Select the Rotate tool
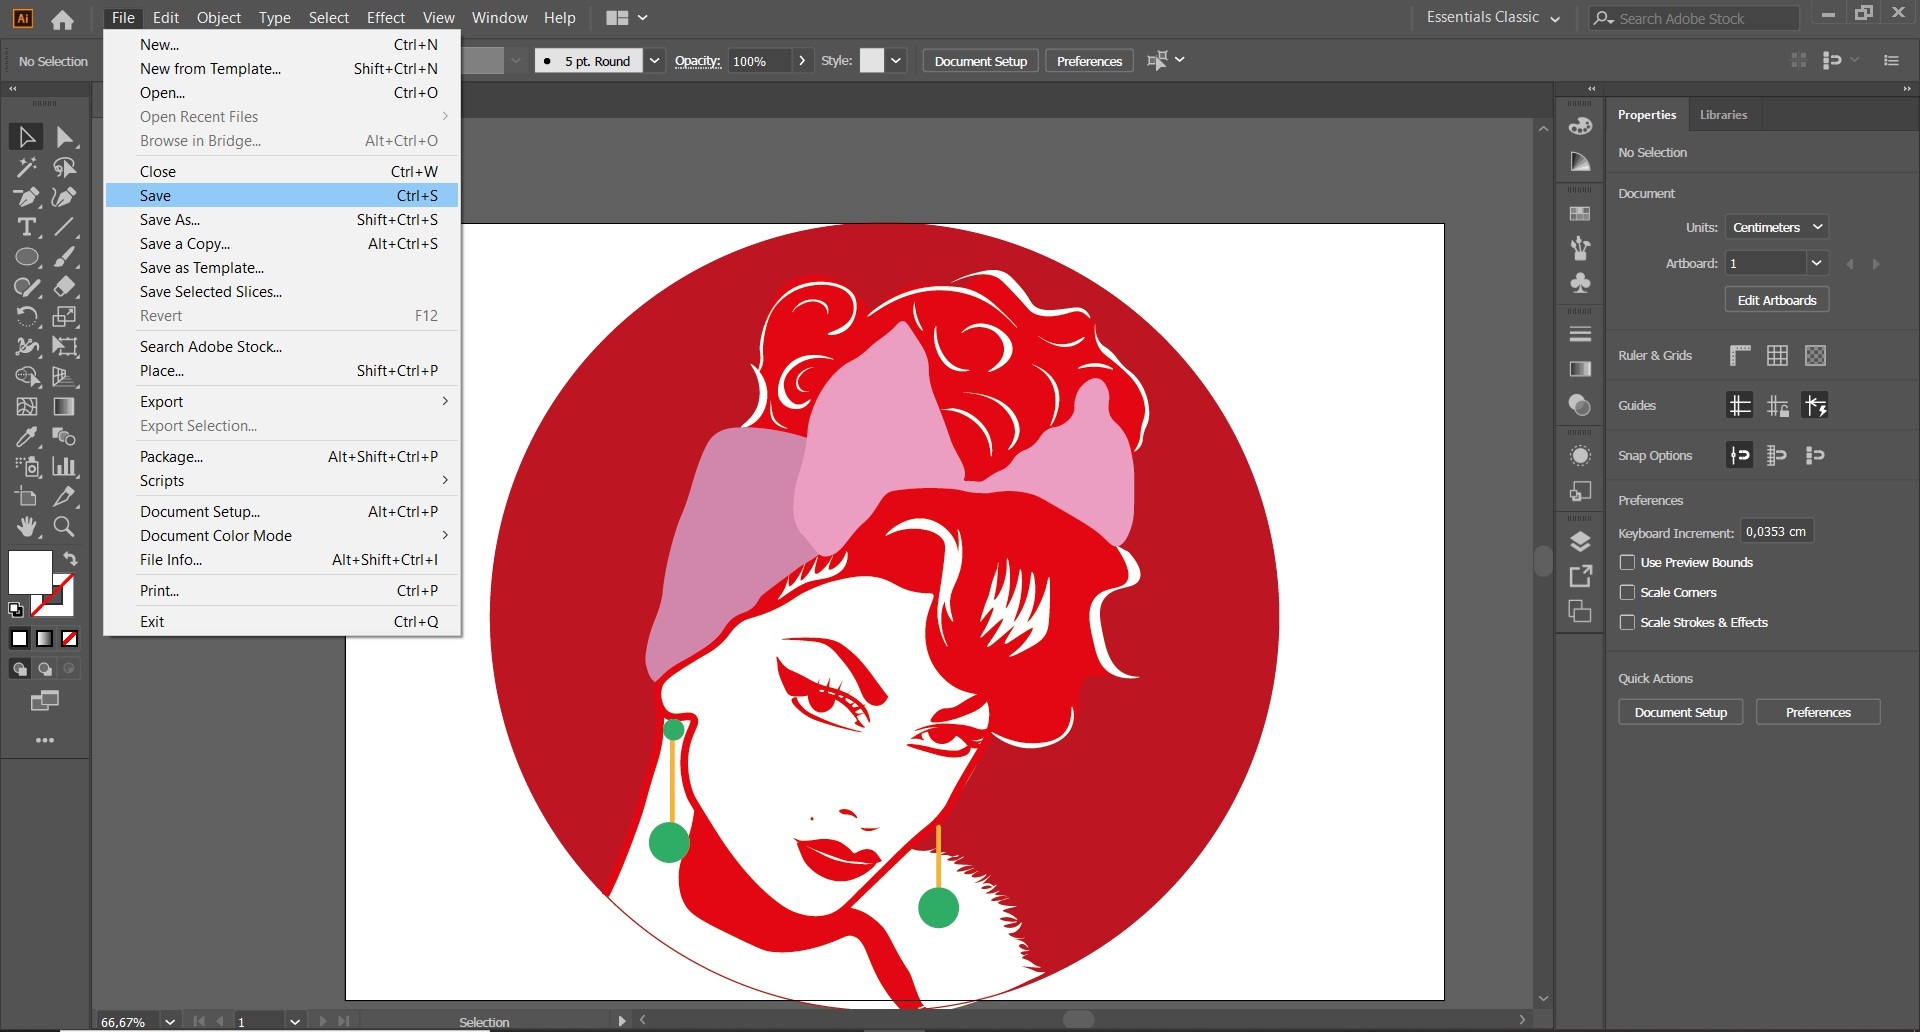 tap(26, 317)
